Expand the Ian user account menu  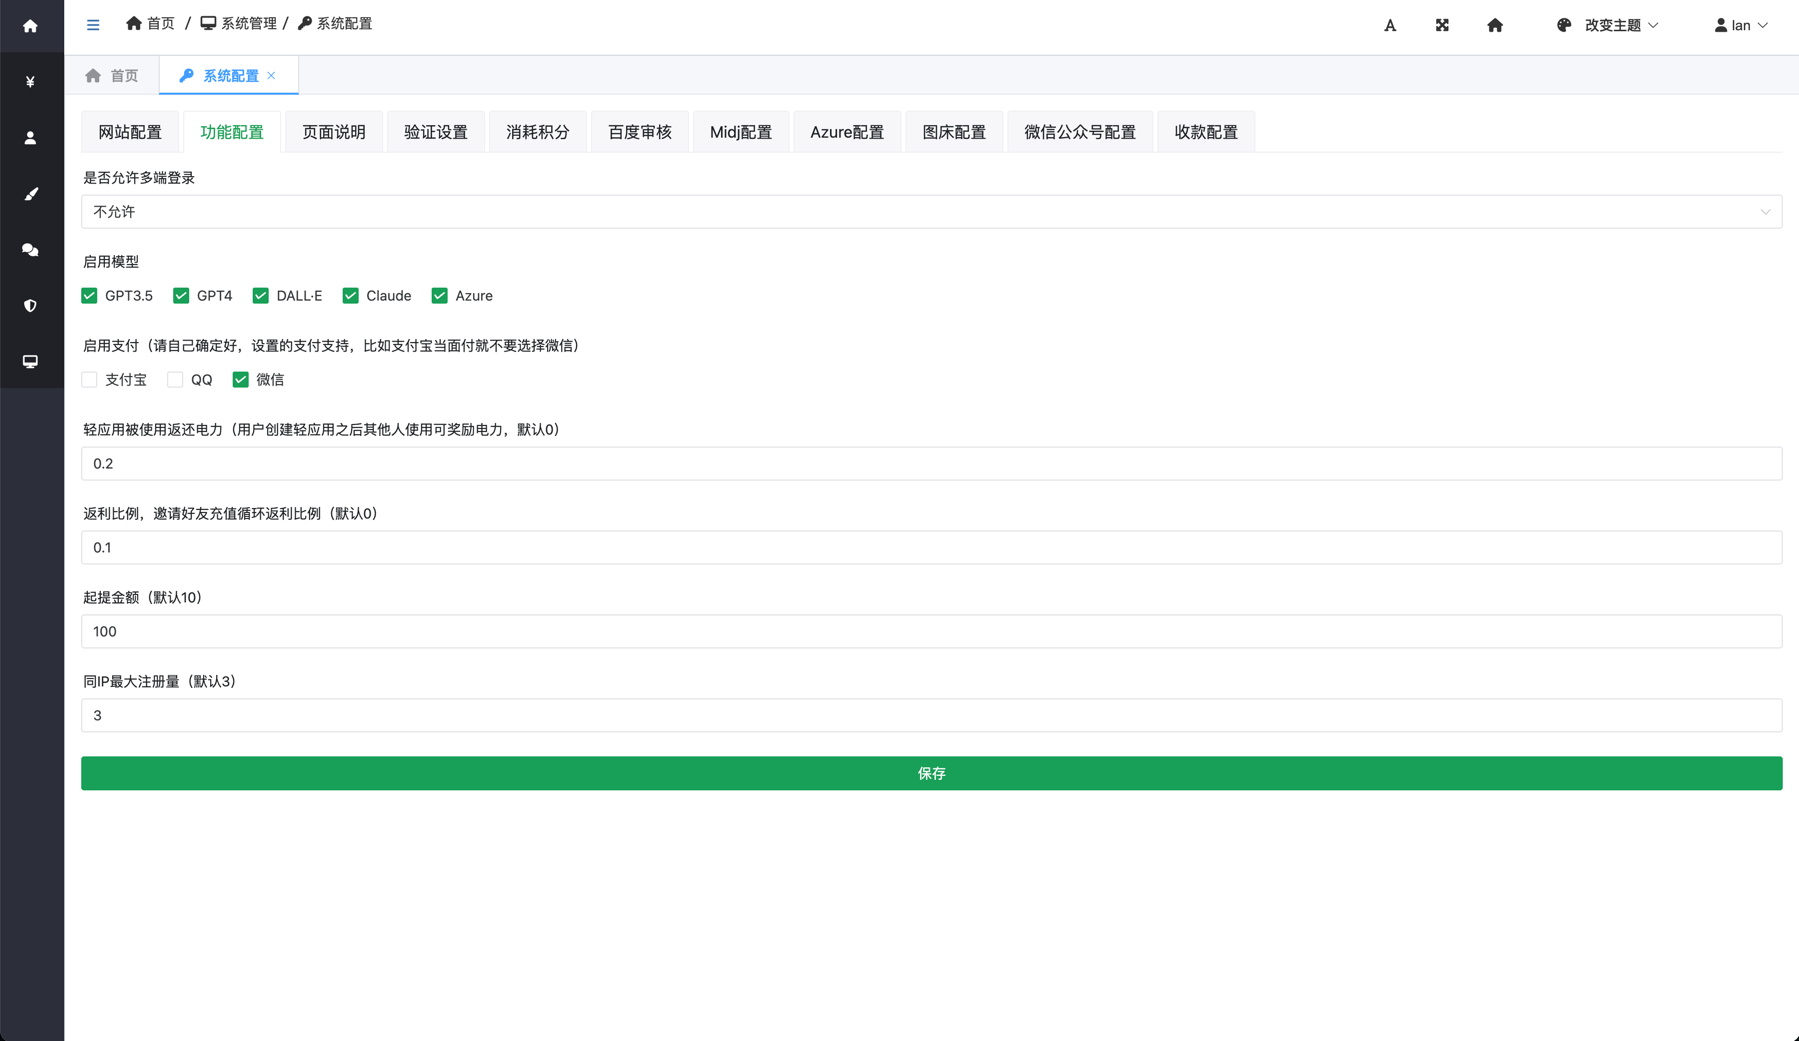coord(1741,25)
